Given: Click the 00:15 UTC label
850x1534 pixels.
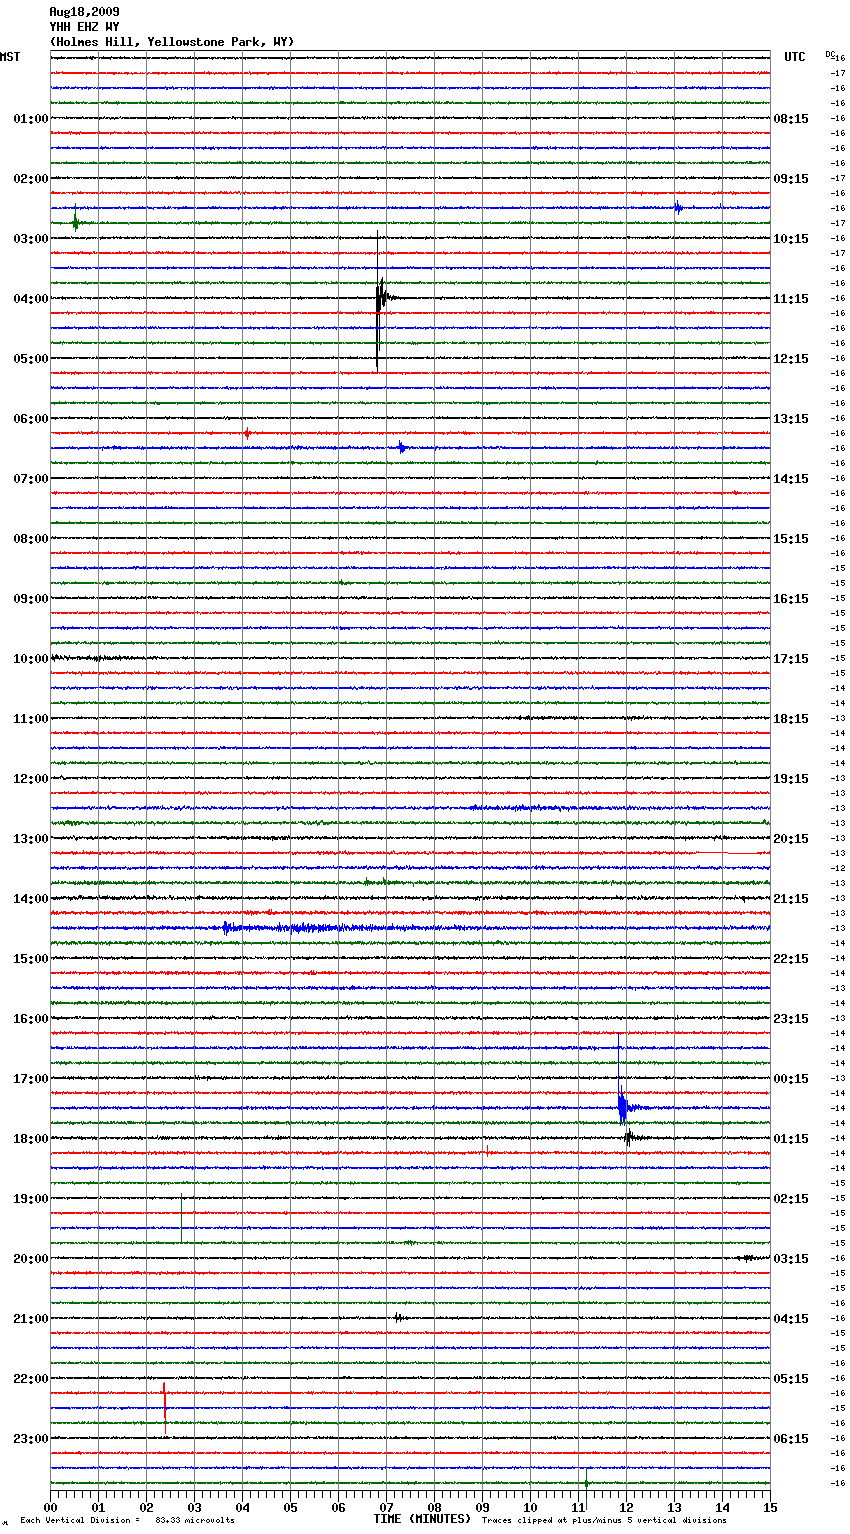Looking at the screenshot, I should tap(791, 1079).
